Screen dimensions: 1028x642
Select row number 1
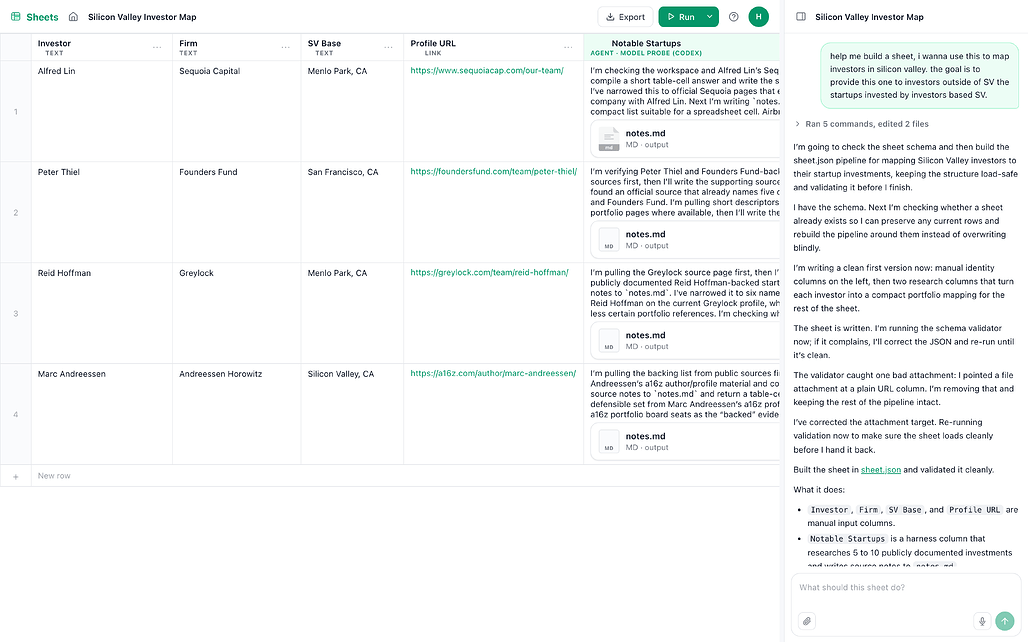click(x=16, y=111)
